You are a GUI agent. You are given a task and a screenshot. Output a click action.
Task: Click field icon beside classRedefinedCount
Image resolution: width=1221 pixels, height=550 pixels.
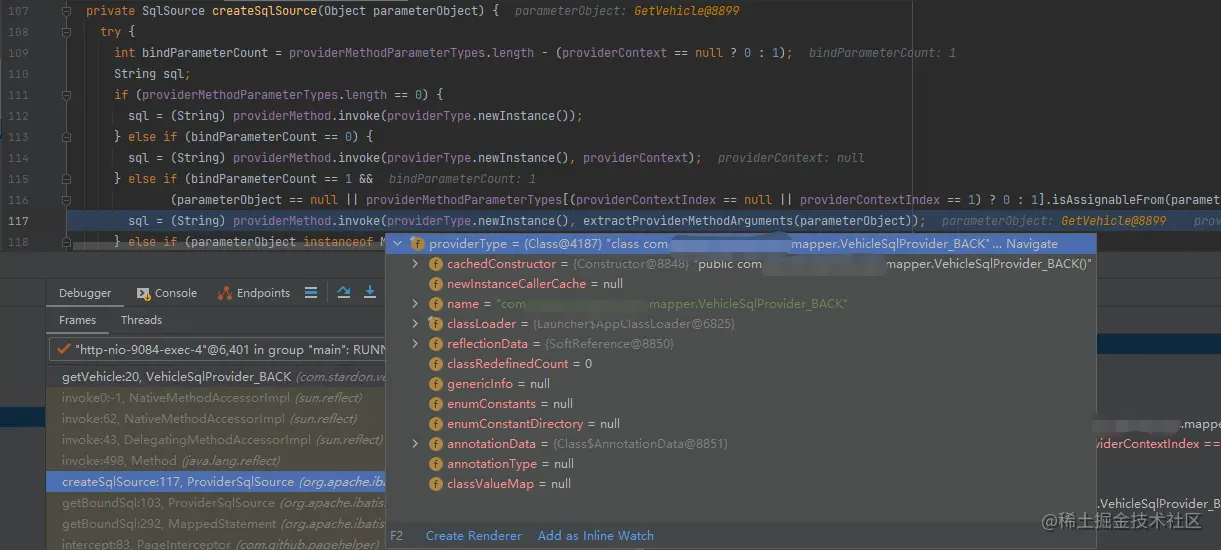435,364
